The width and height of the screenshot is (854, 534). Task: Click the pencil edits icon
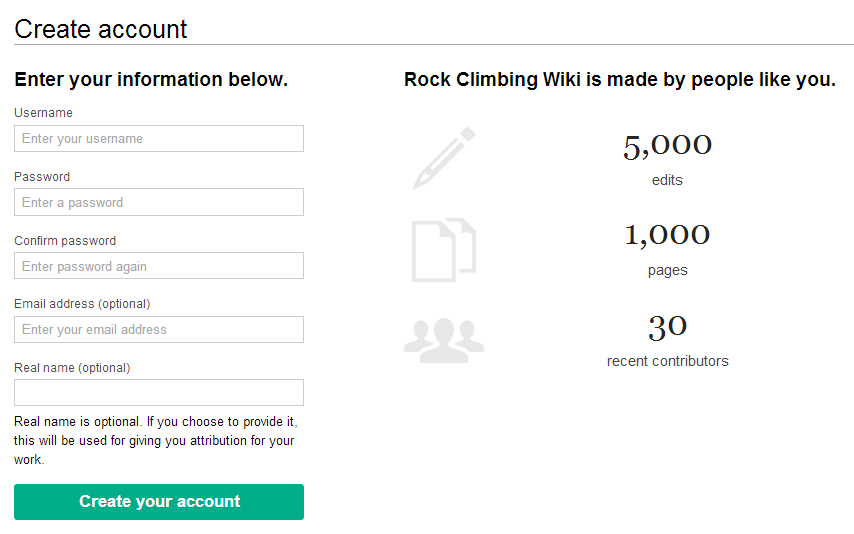pyautogui.click(x=444, y=158)
